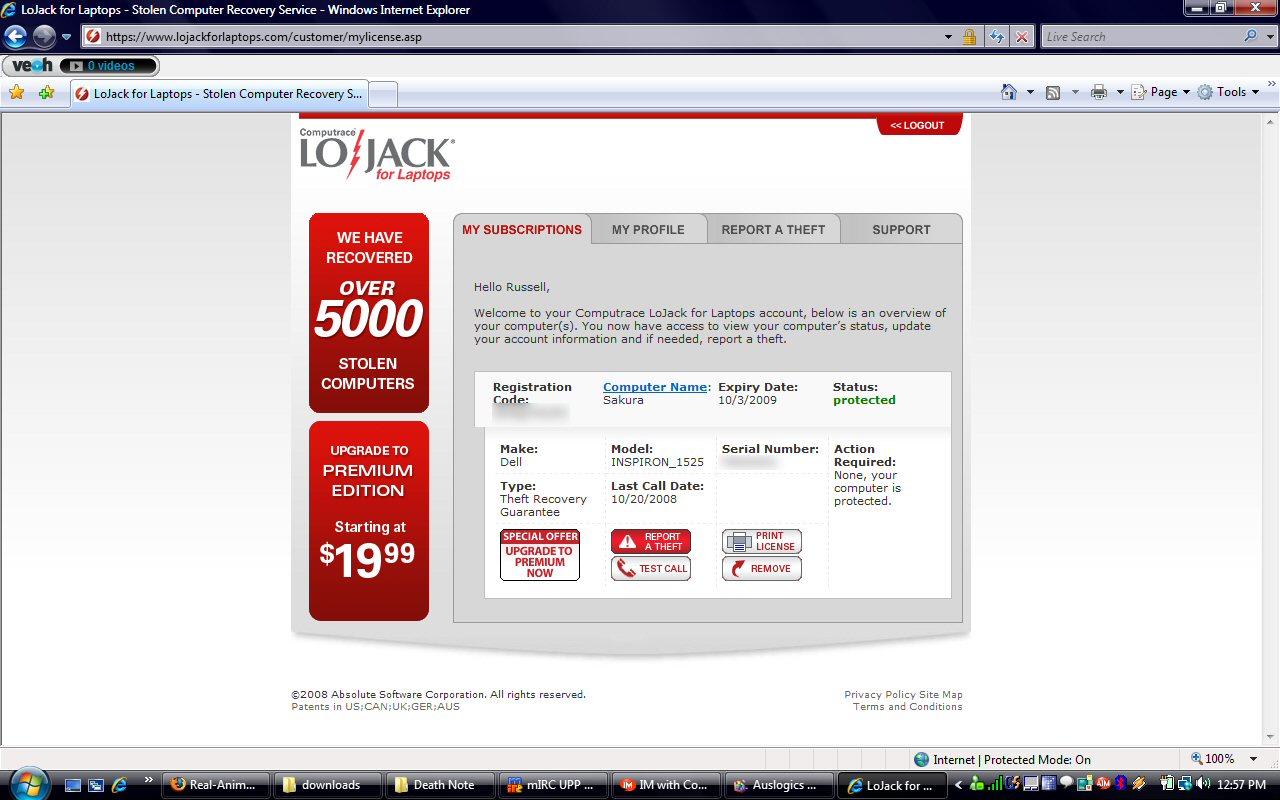Click the Report a Theft red button
The image size is (1280, 800).
[651, 541]
